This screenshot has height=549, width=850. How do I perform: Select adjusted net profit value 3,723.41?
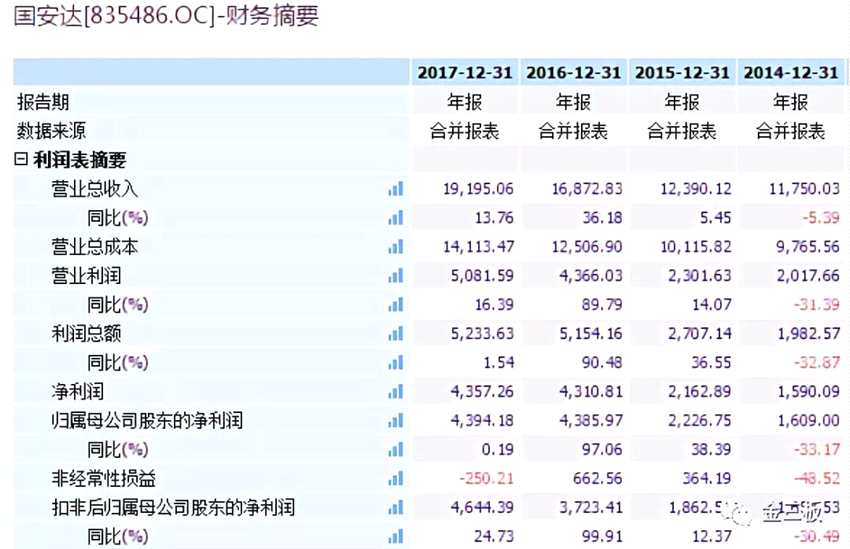[591, 507]
